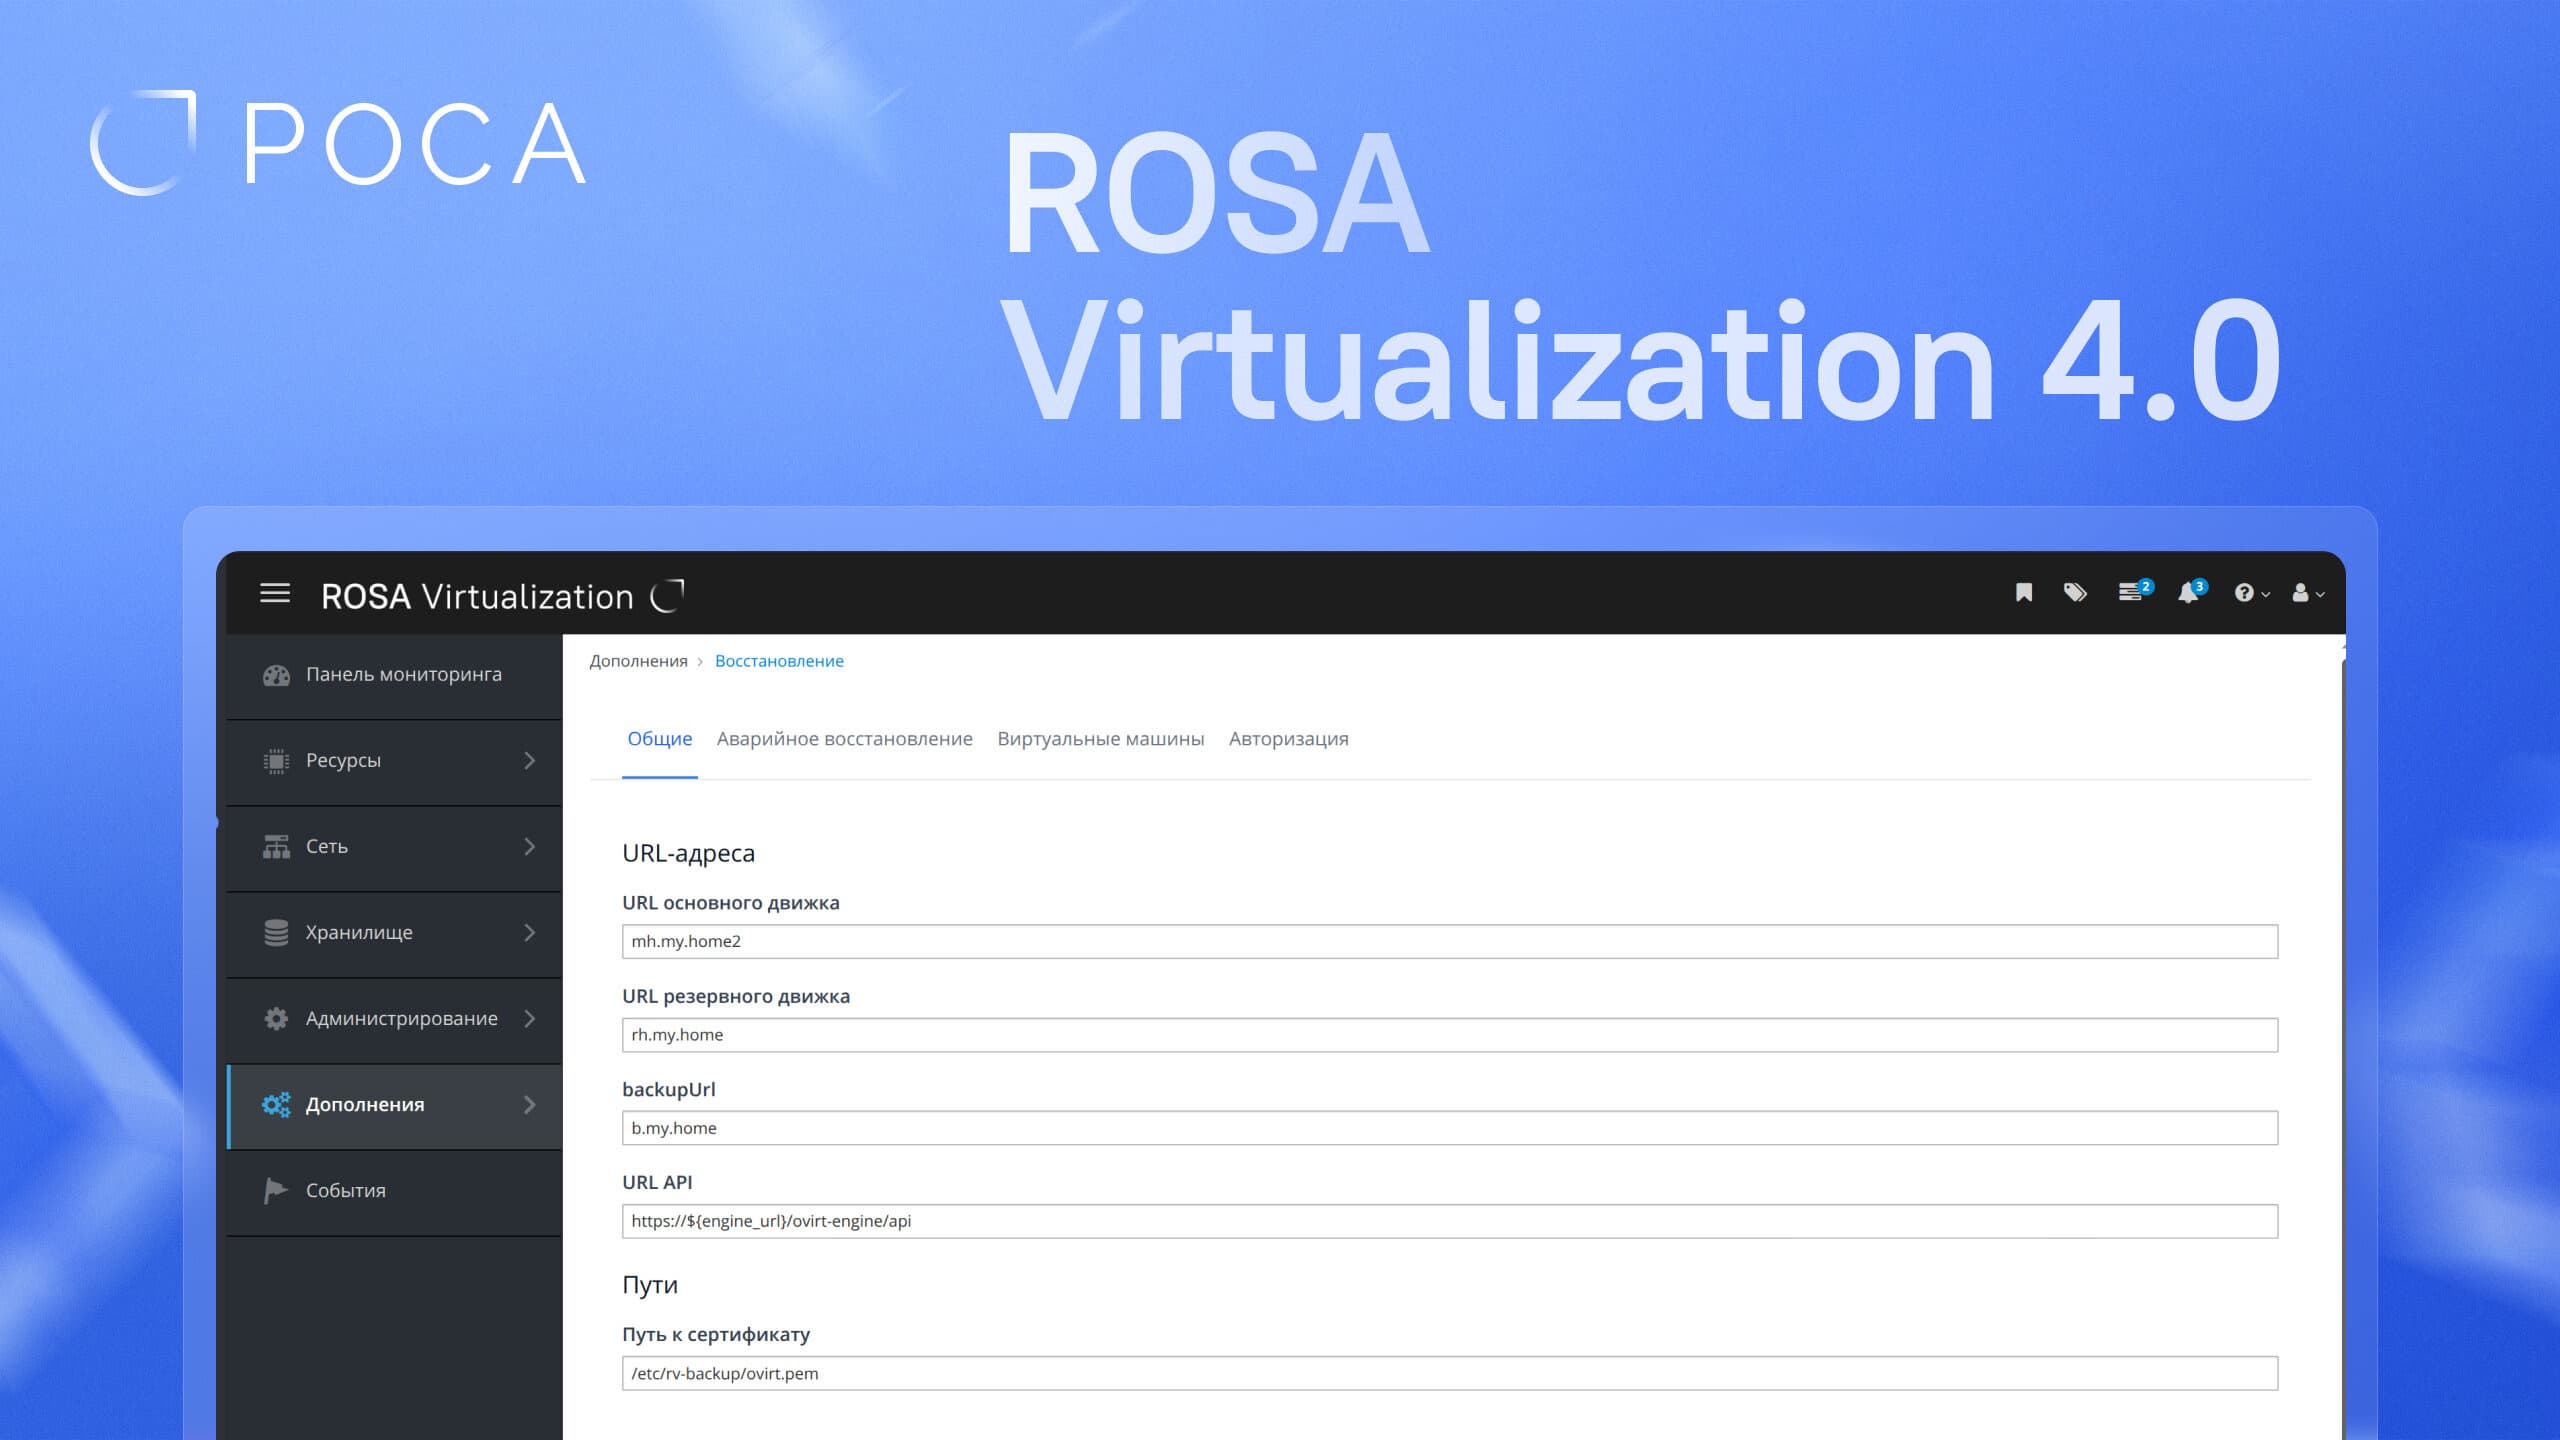Screen dimensions: 2560x1440
Task: Open the bookmarks icon in header
Action: click(x=2023, y=593)
